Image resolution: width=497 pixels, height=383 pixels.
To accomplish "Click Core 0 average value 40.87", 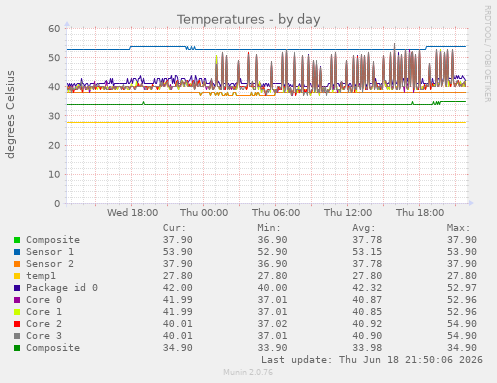I will coord(367,300).
